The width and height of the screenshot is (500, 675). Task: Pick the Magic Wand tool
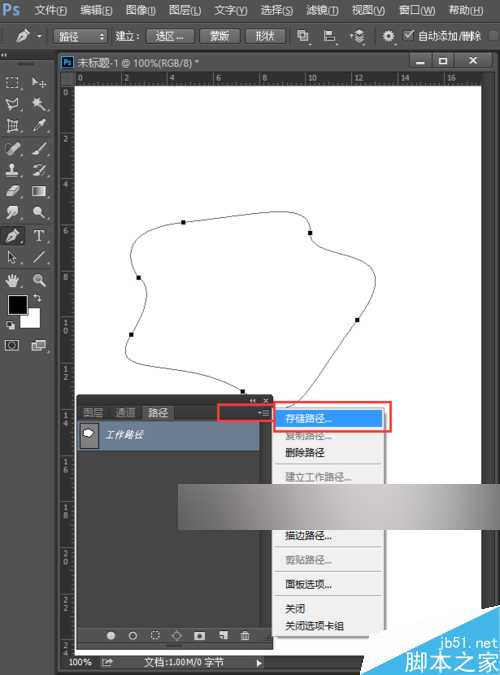point(39,104)
